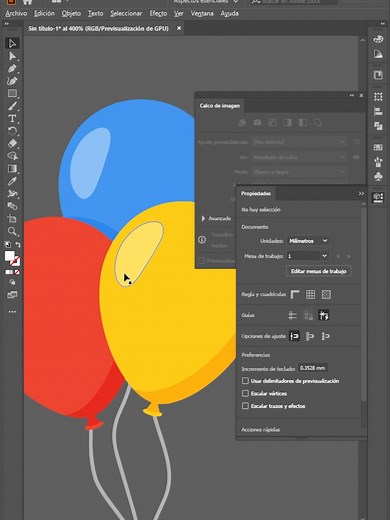Select the Selection (black arrow) tool
Image resolution: width=390 pixels, height=520 pixels.
(12, 43)
